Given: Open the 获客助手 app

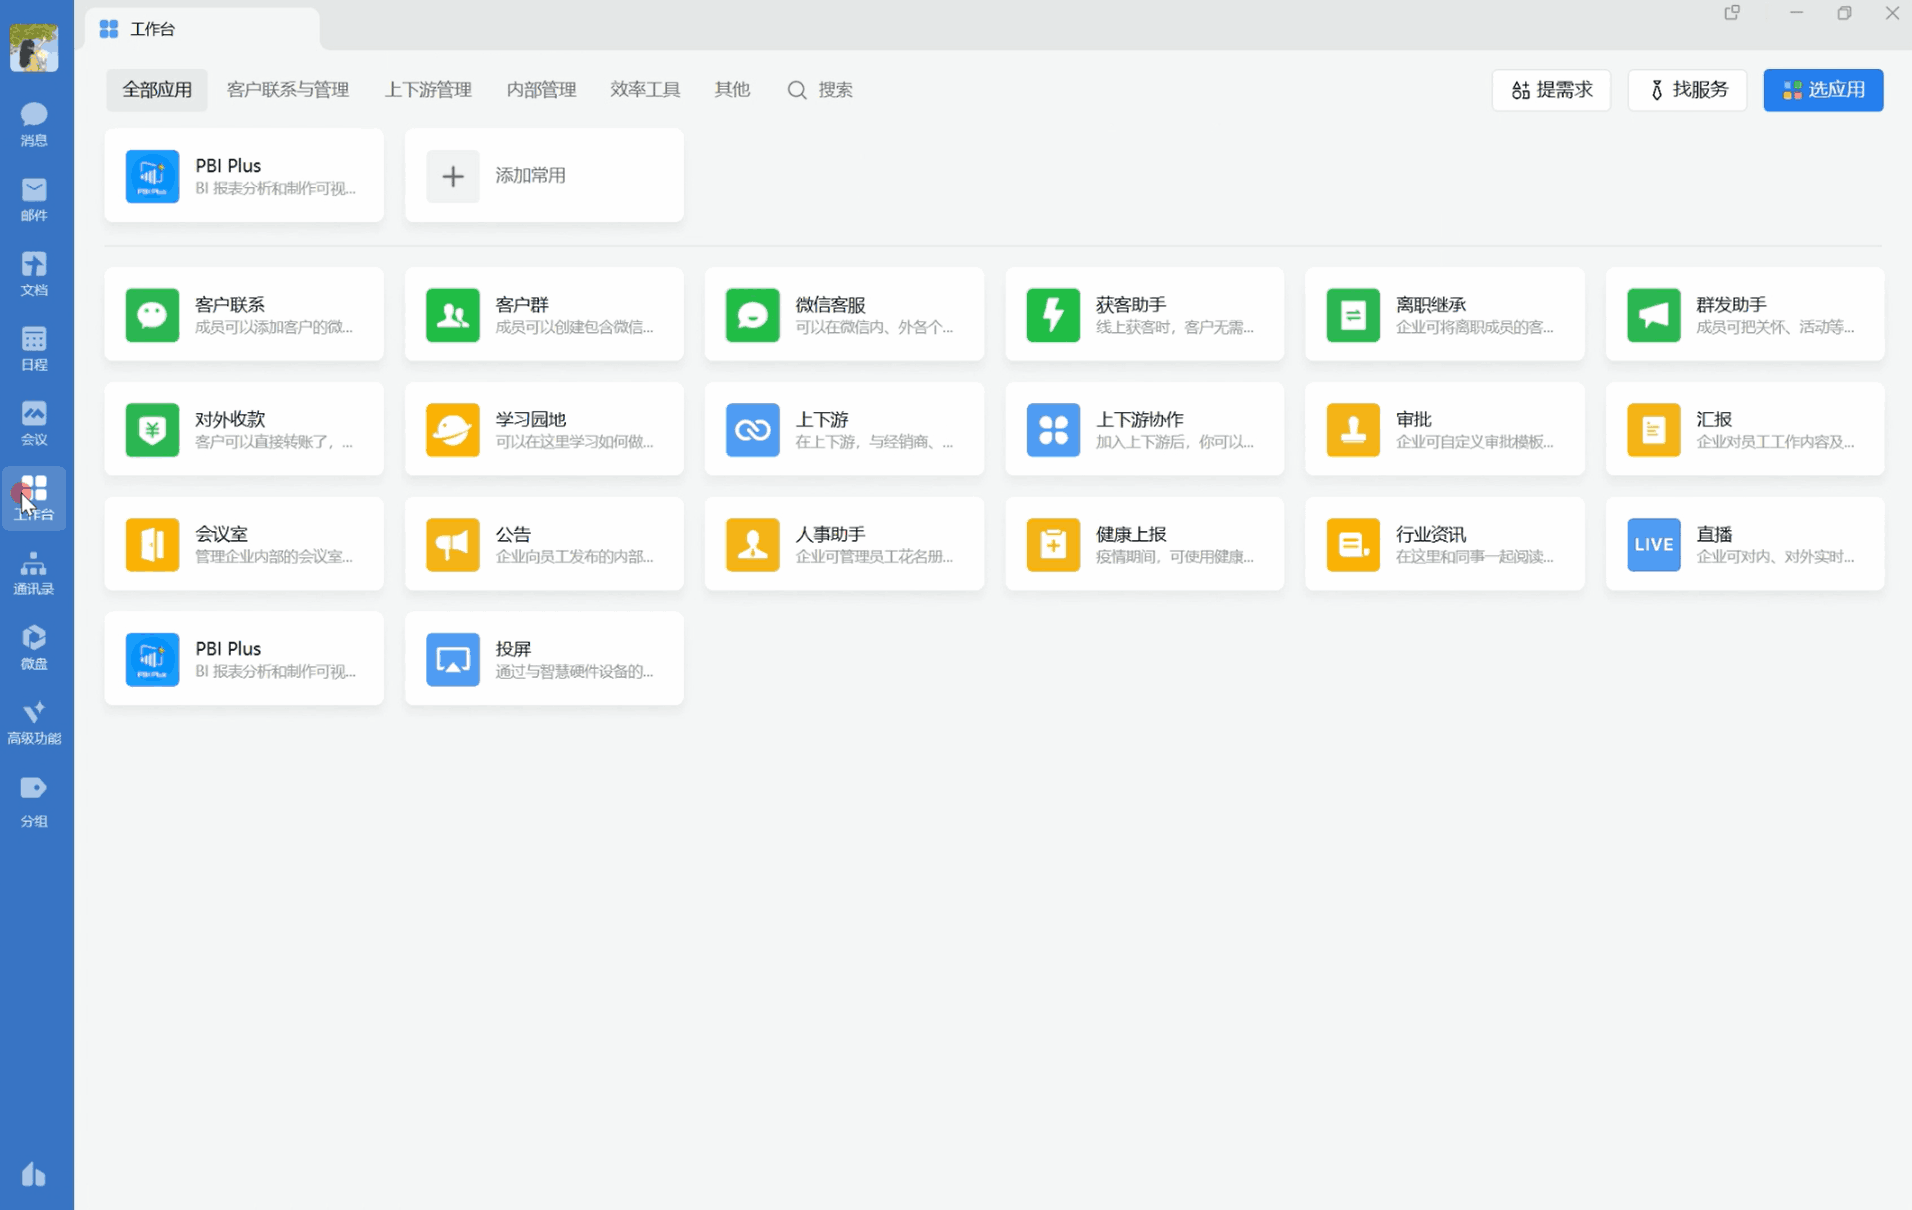Looking at the screenshot, I should [x=1145, y=314].
